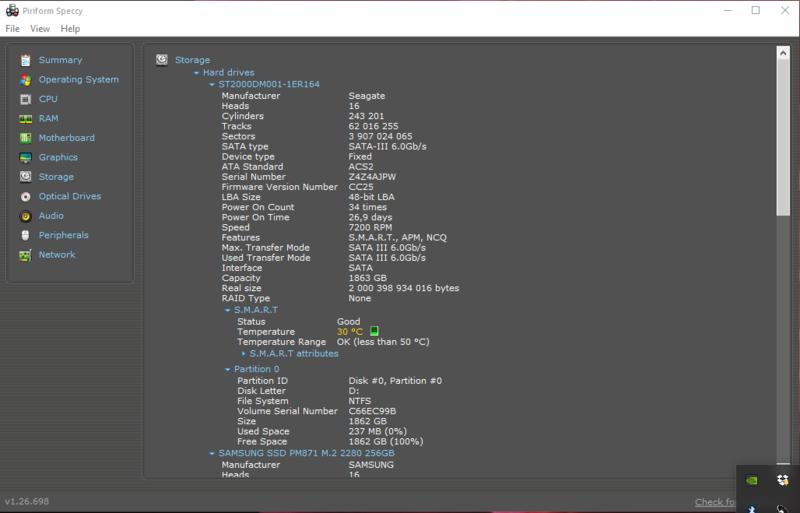This screenshot has width=800, height=513.
Task: Collapse the SAMSUNG SSD PM871 node
Action: click(212, 453)
